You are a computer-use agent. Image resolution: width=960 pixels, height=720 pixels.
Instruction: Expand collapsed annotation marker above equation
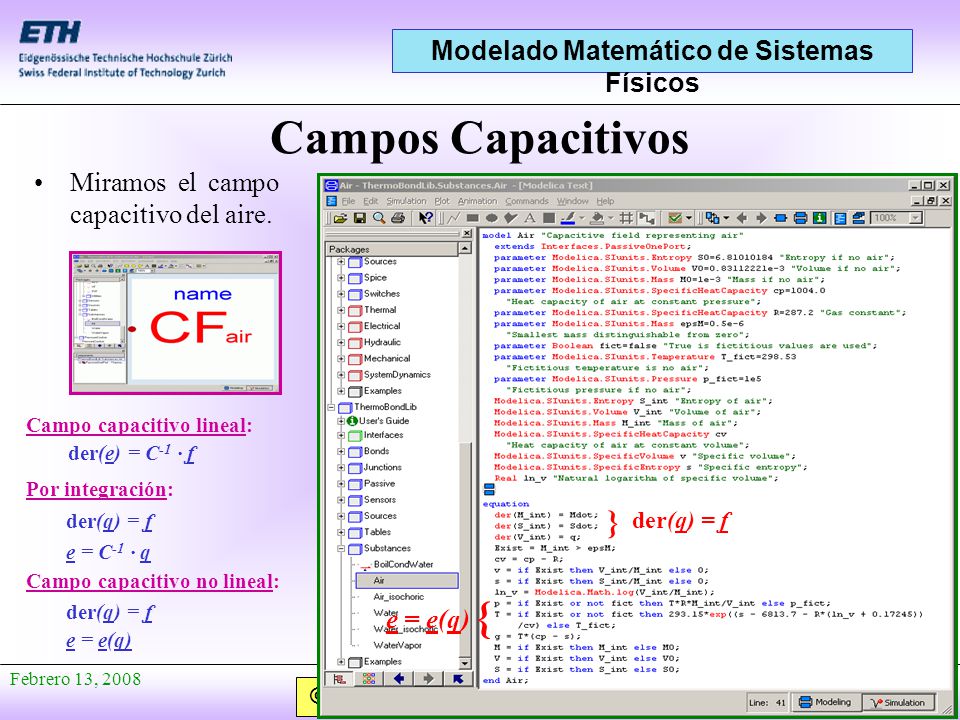point(489,489)
